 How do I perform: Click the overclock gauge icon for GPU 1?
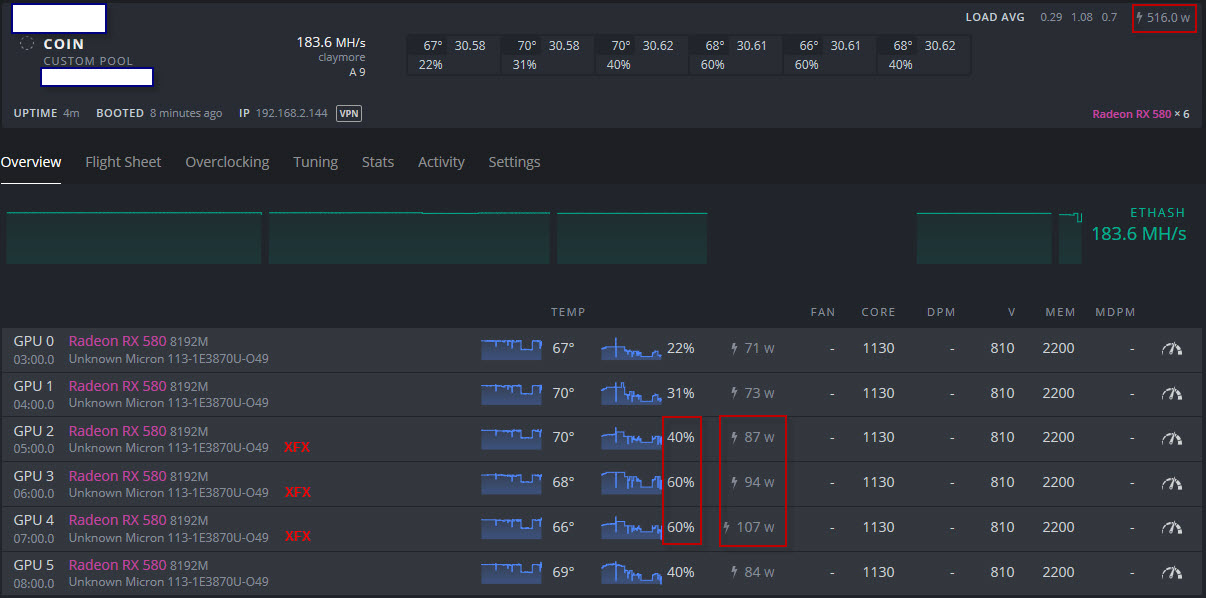[x=1171, y=394]
